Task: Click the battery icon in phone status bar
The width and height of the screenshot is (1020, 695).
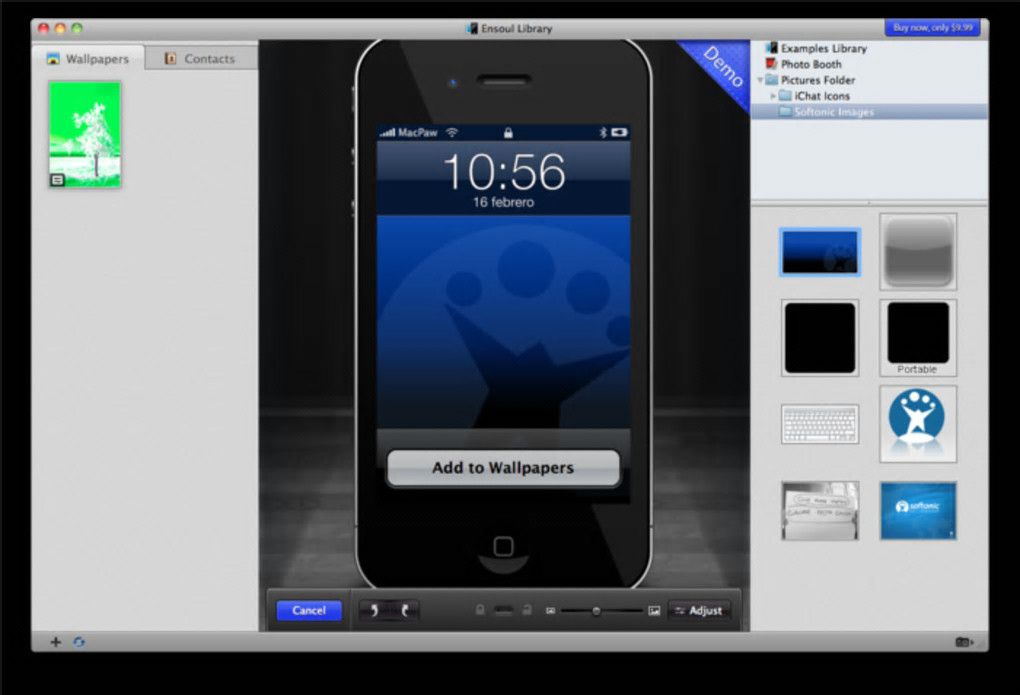Action: click(x=619, y=132)
